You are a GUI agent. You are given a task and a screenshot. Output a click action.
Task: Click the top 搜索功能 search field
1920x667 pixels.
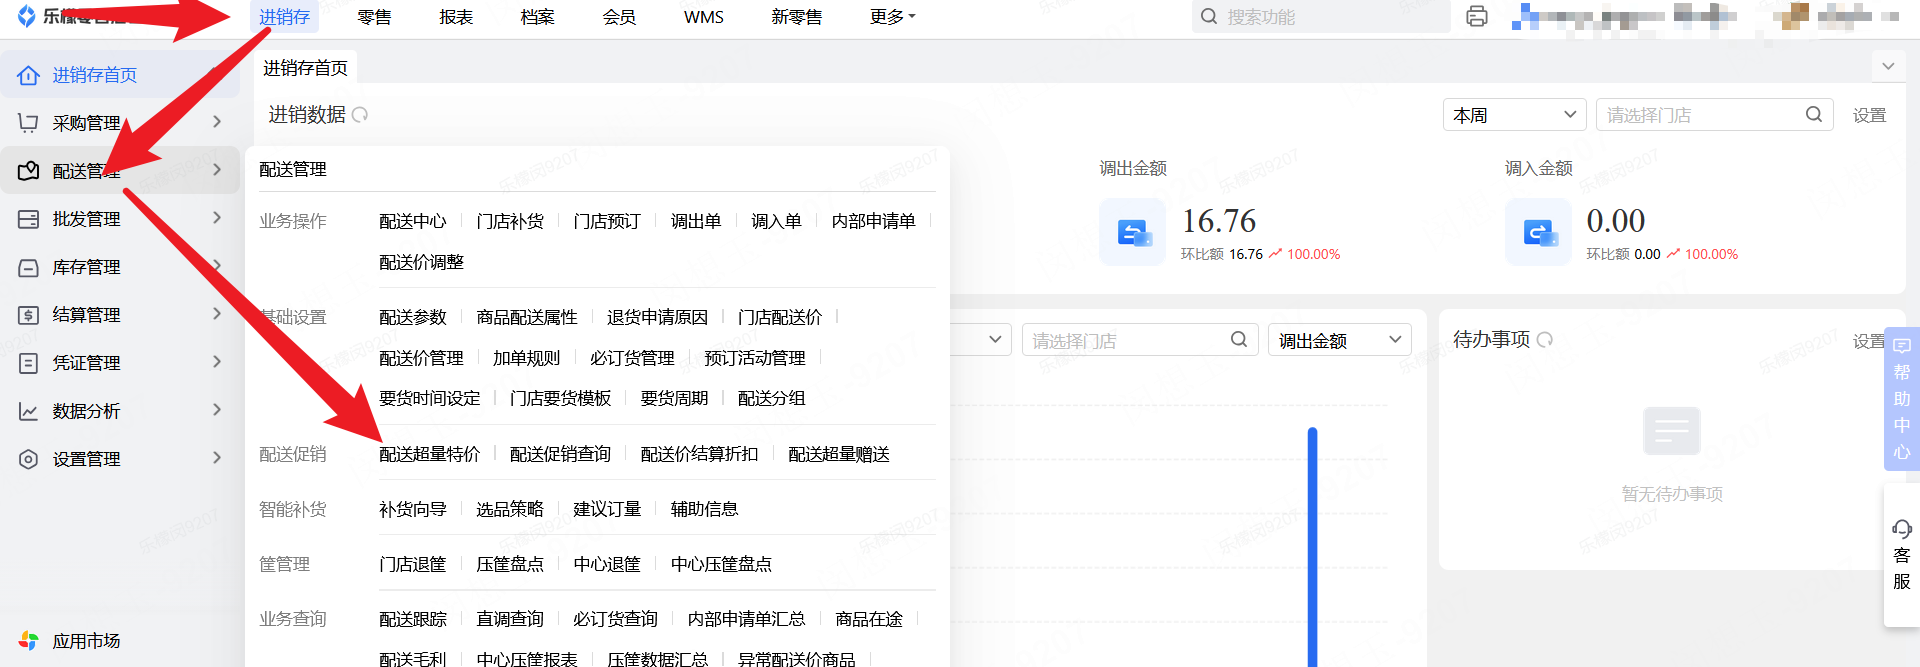(1321, 17)
